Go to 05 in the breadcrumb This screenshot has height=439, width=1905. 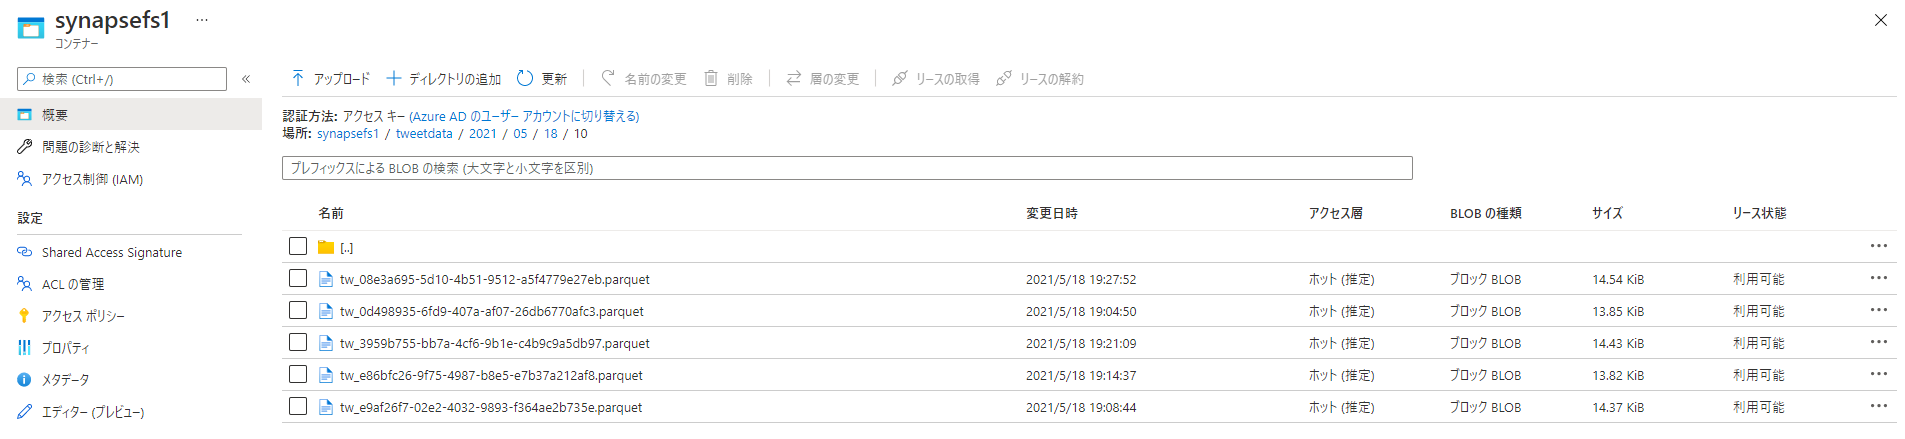(520, 133)
